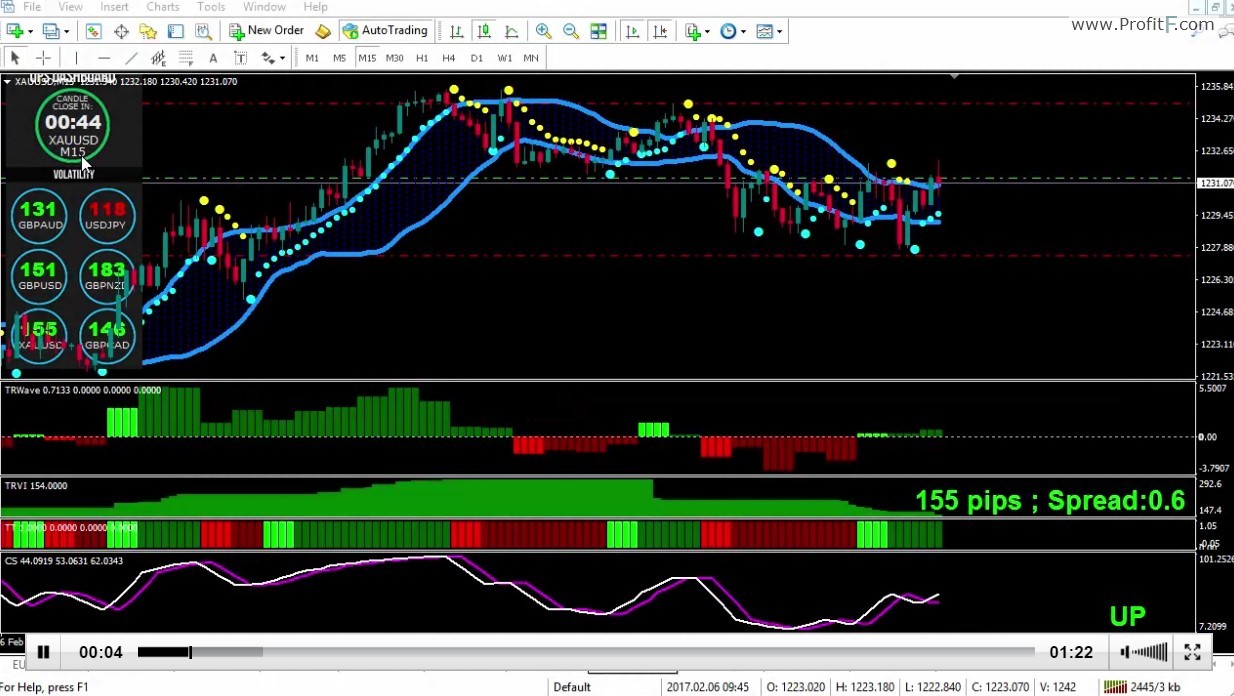
Task: Open the Data Window crosshair icon
Action: pyautogui.click(x=121, y=31)
